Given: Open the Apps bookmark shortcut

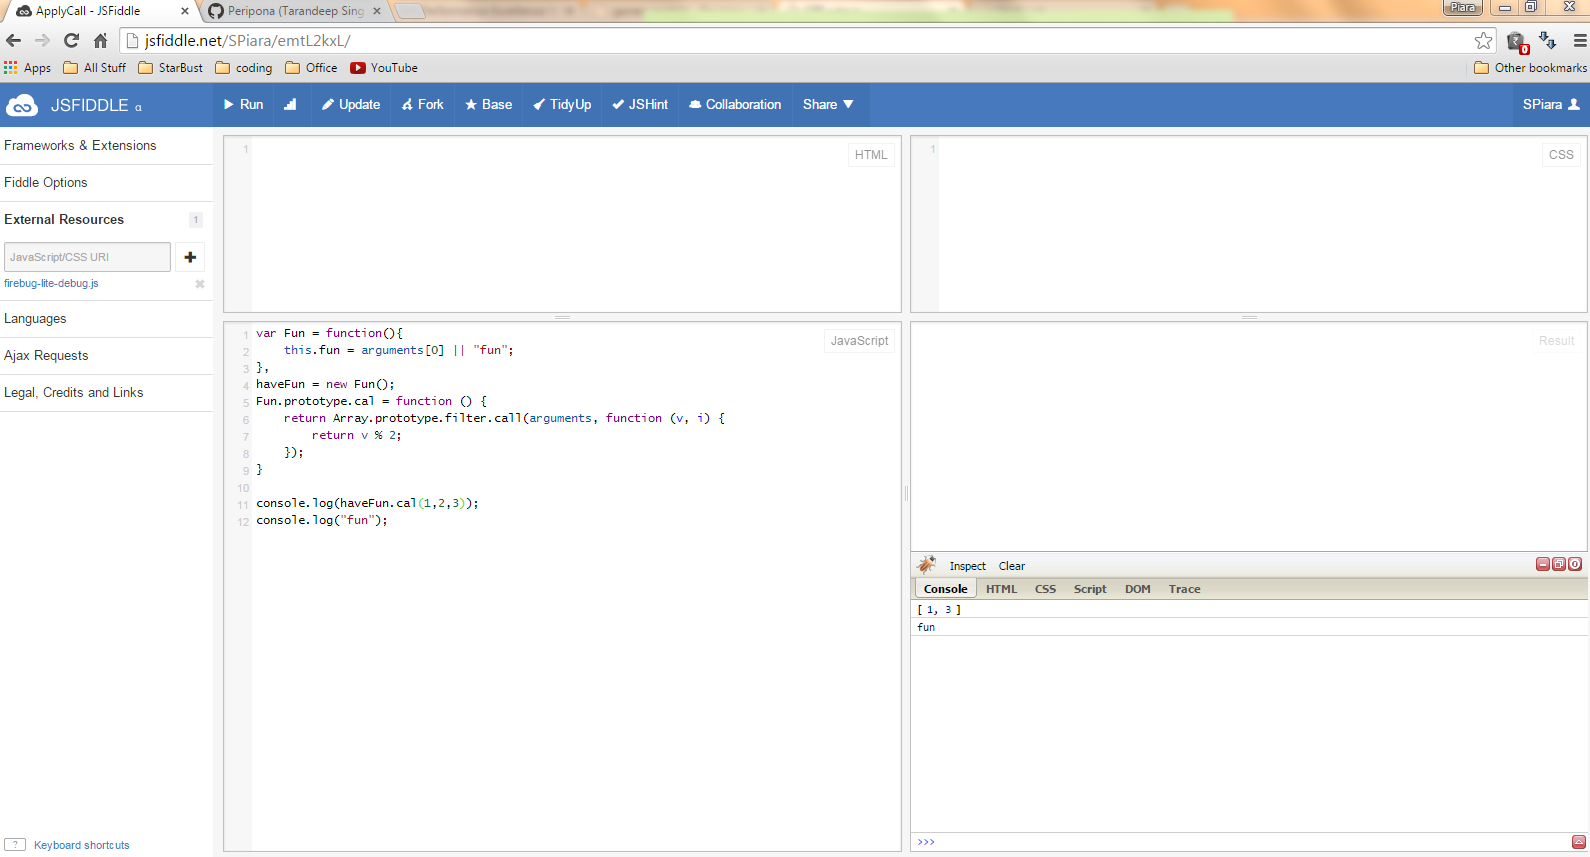Looking at the screenshot, I should pyautogui.click(x=27, y=68).
